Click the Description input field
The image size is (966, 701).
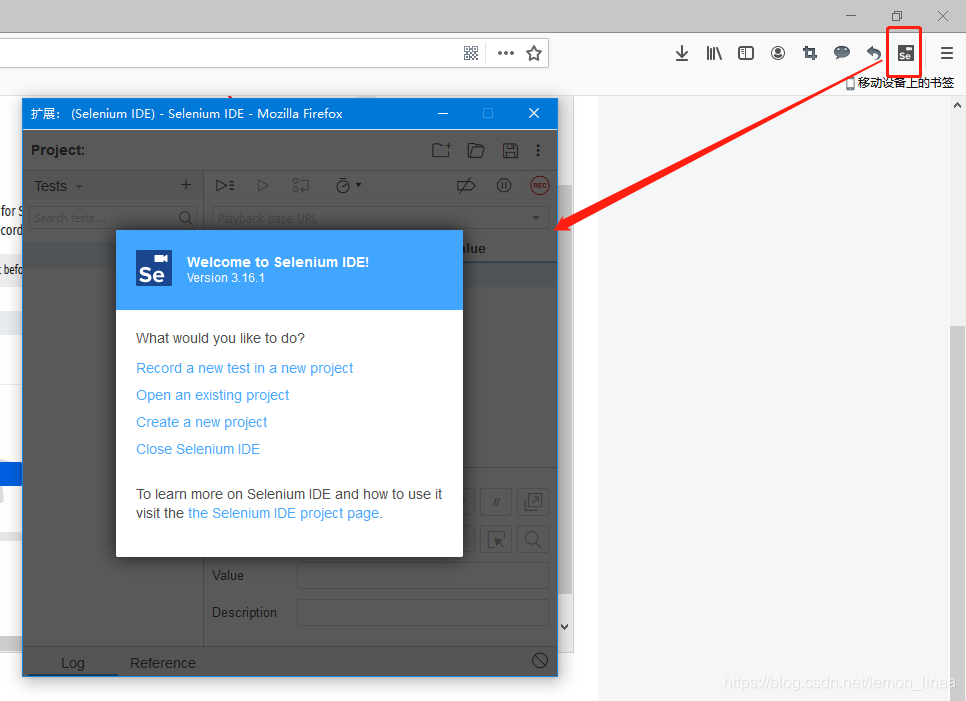(x=423, y=612)
